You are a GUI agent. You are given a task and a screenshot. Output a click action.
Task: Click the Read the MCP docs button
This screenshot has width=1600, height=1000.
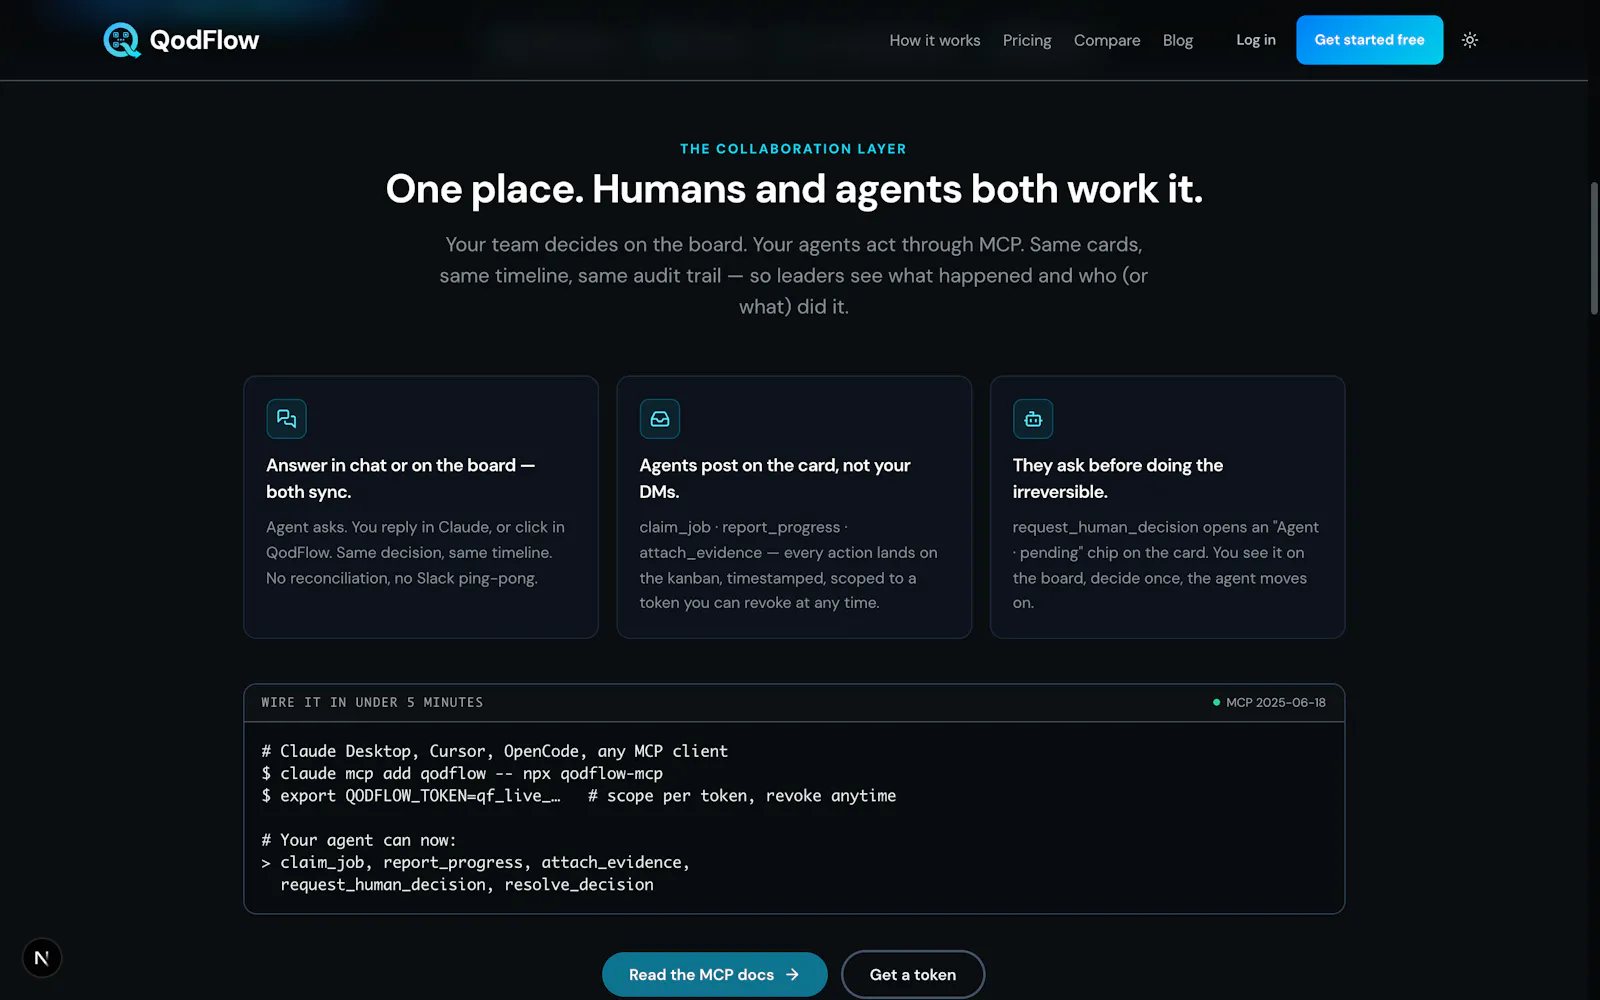(x=715, y=975)
